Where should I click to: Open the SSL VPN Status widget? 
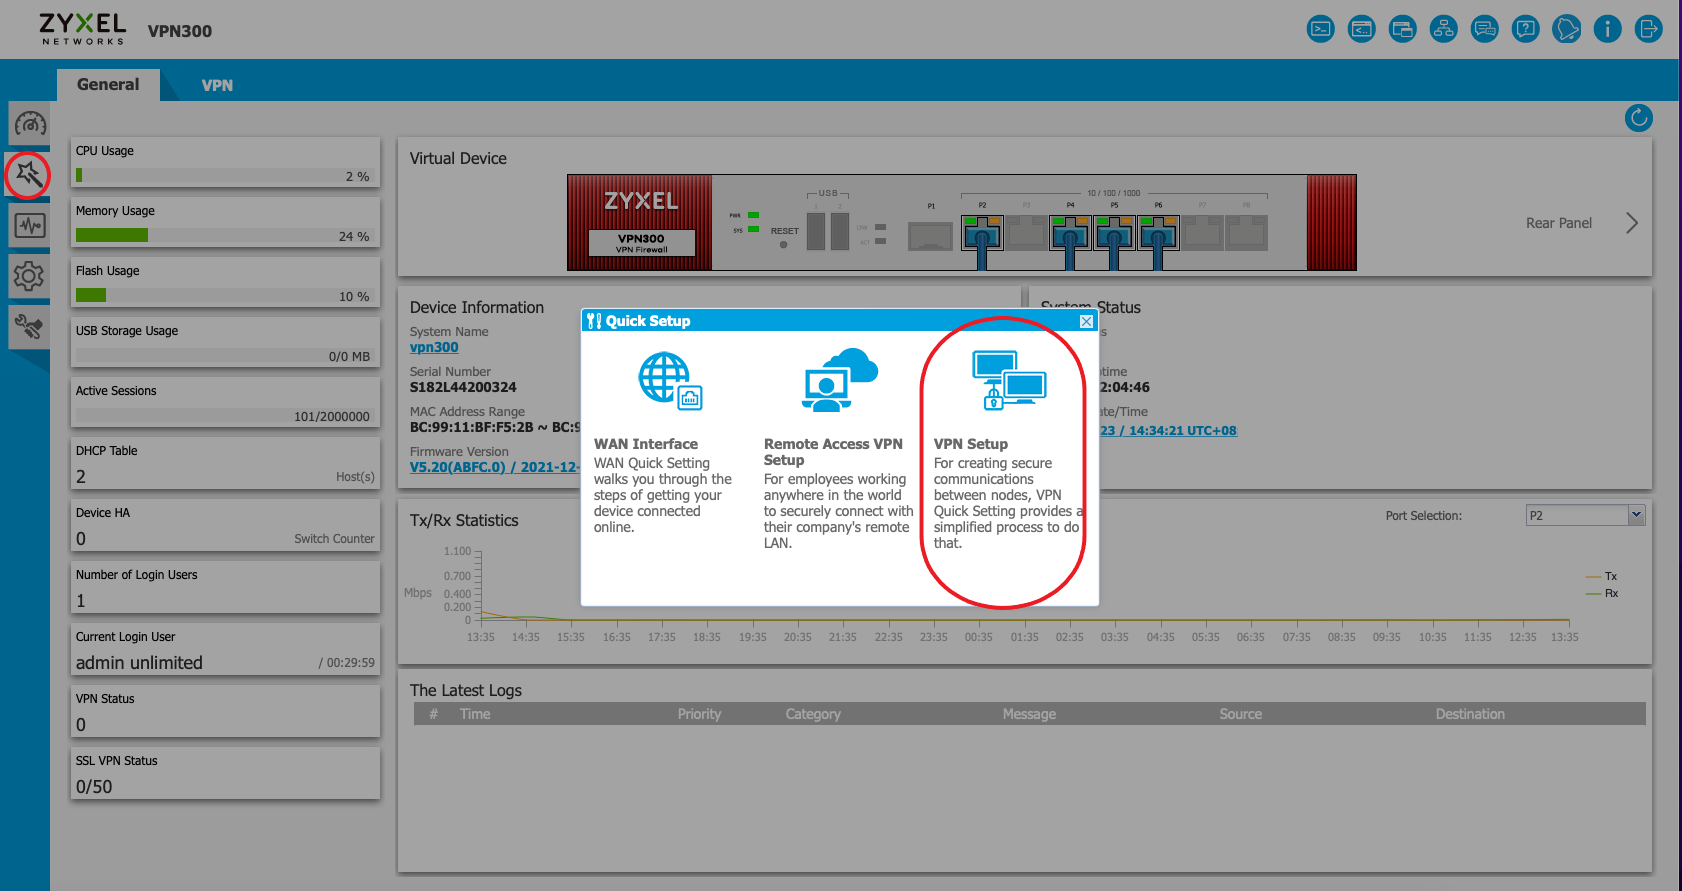(225, 774)
